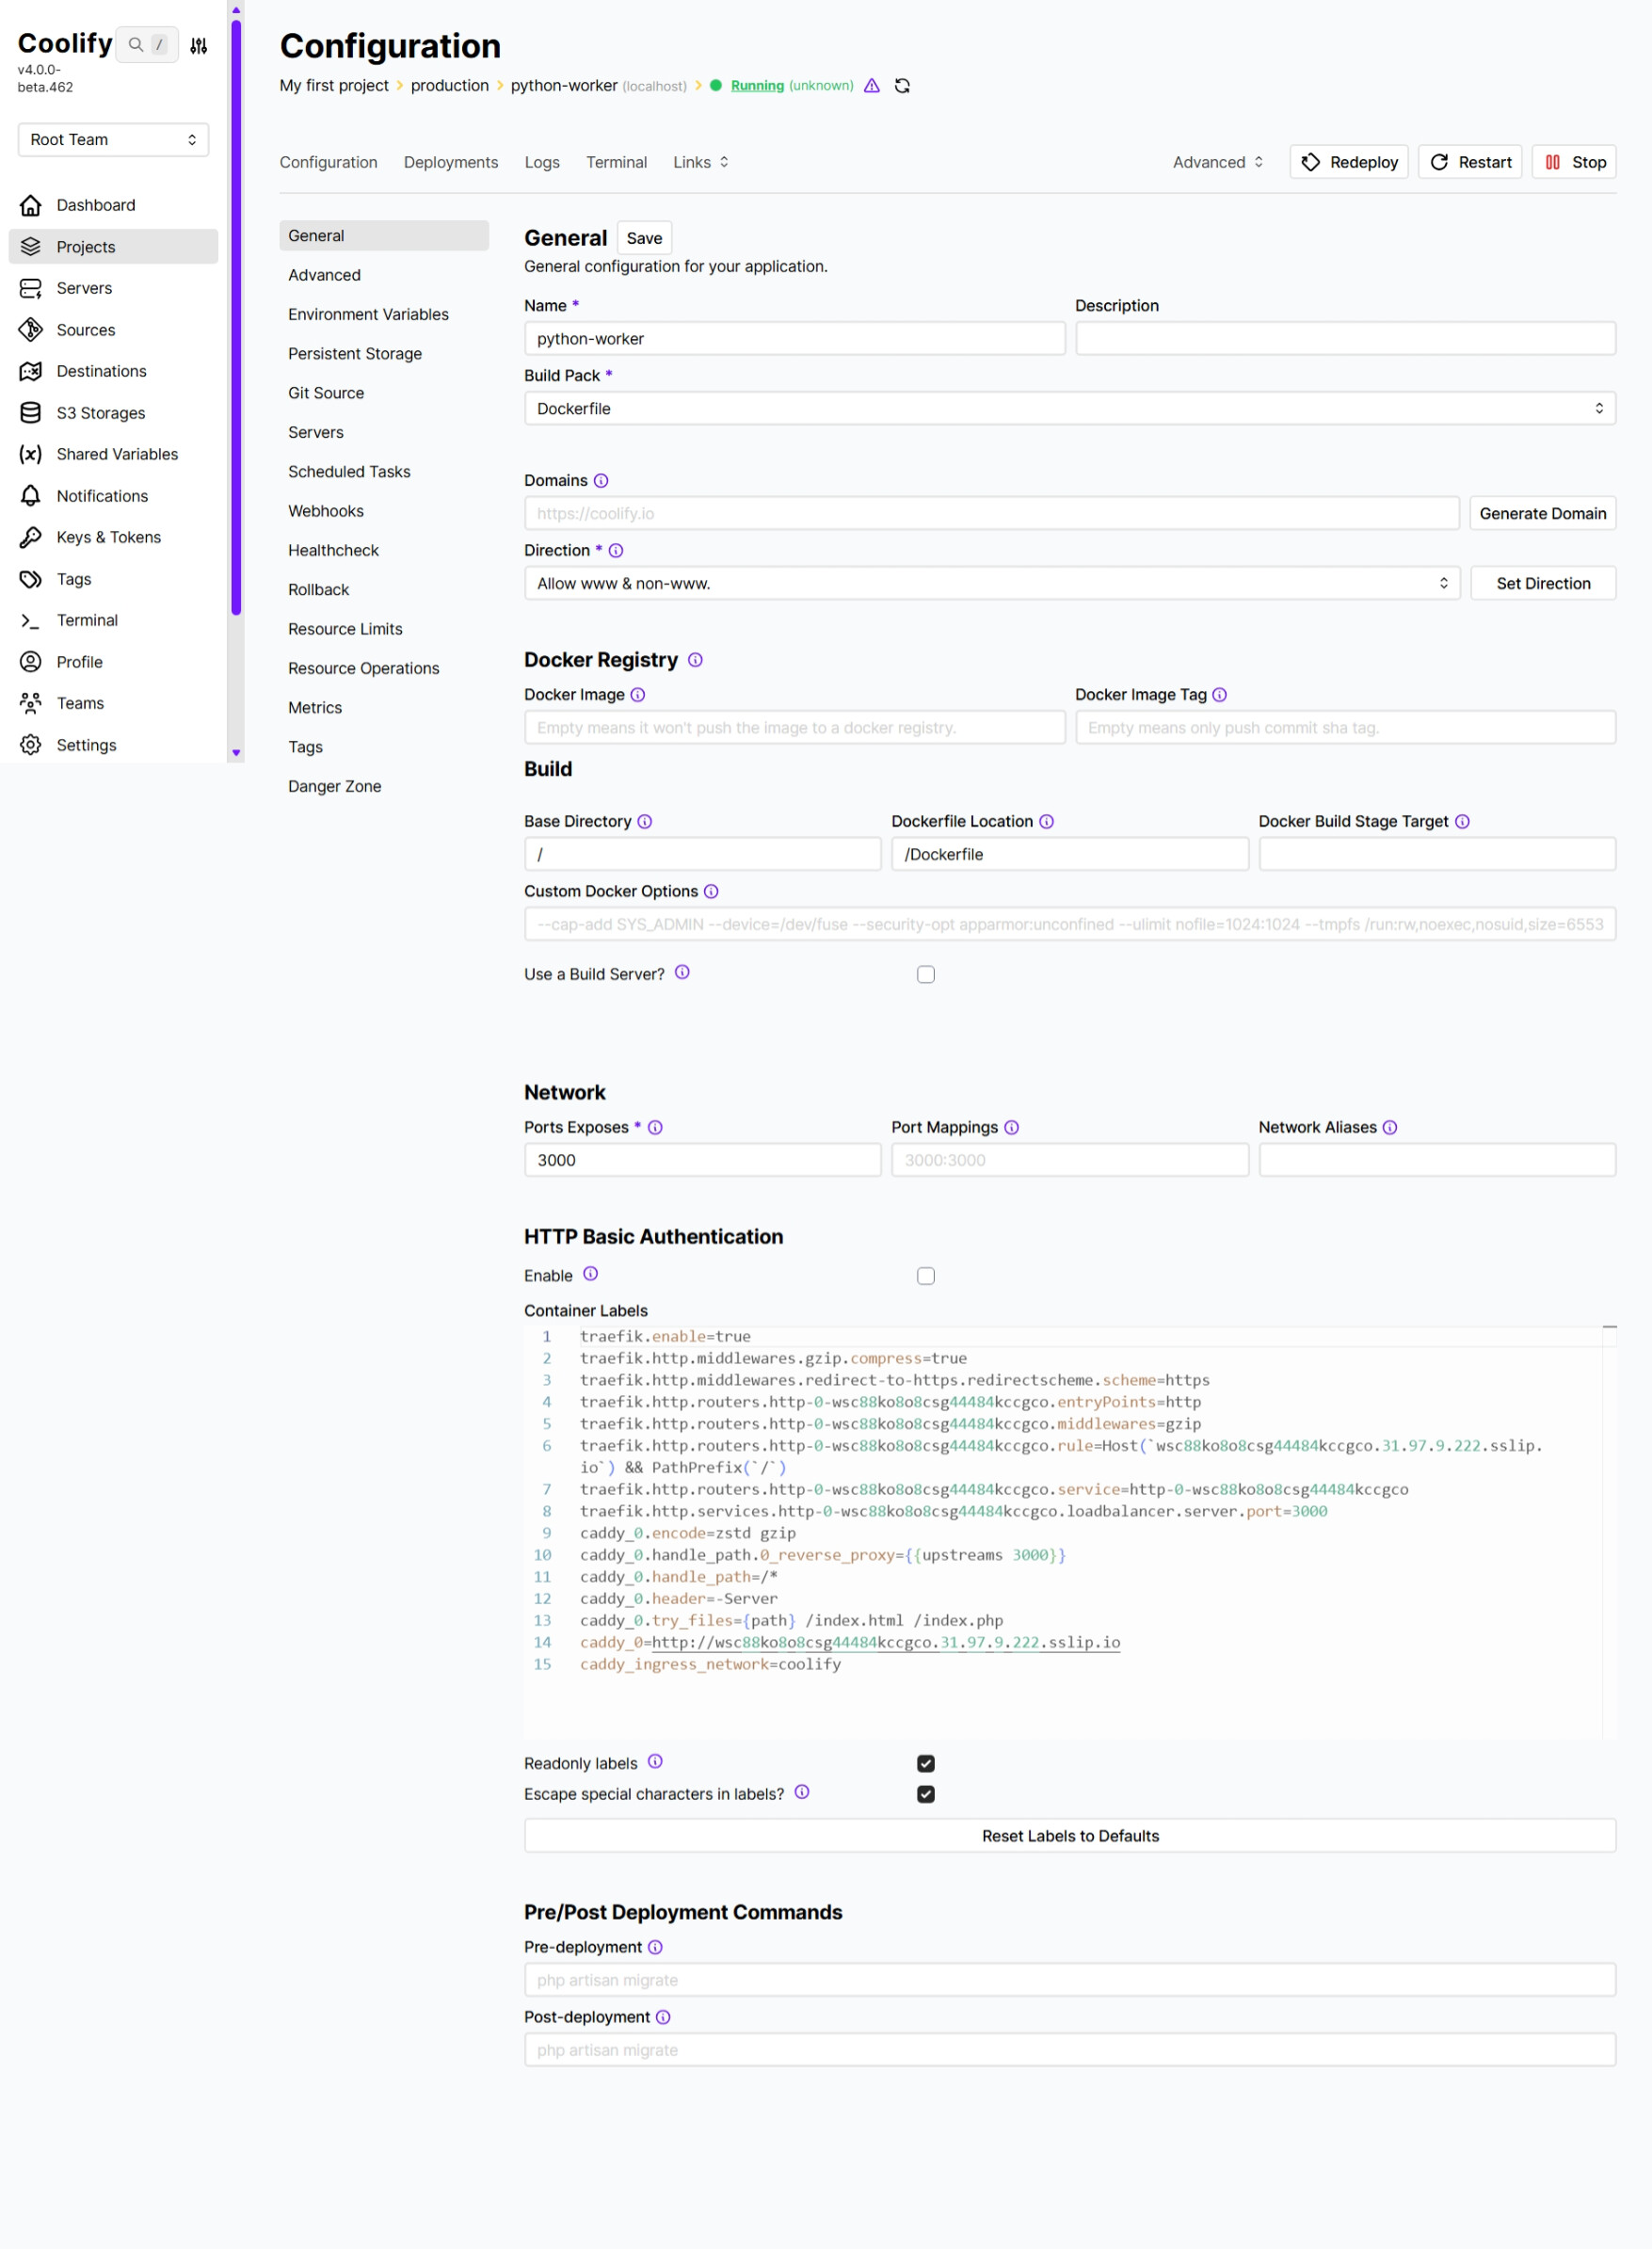
Task: Click the Redeploy button
Action: click(x=1349, y=162)
